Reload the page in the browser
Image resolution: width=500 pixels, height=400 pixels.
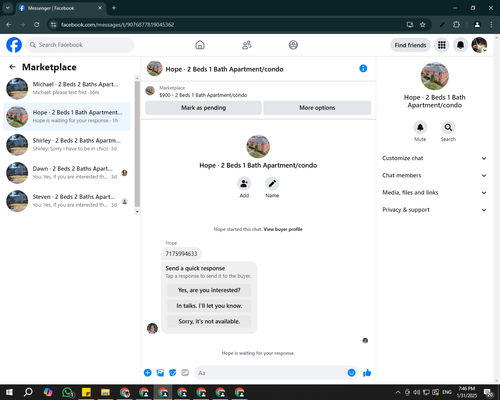(x=37, y=25)
